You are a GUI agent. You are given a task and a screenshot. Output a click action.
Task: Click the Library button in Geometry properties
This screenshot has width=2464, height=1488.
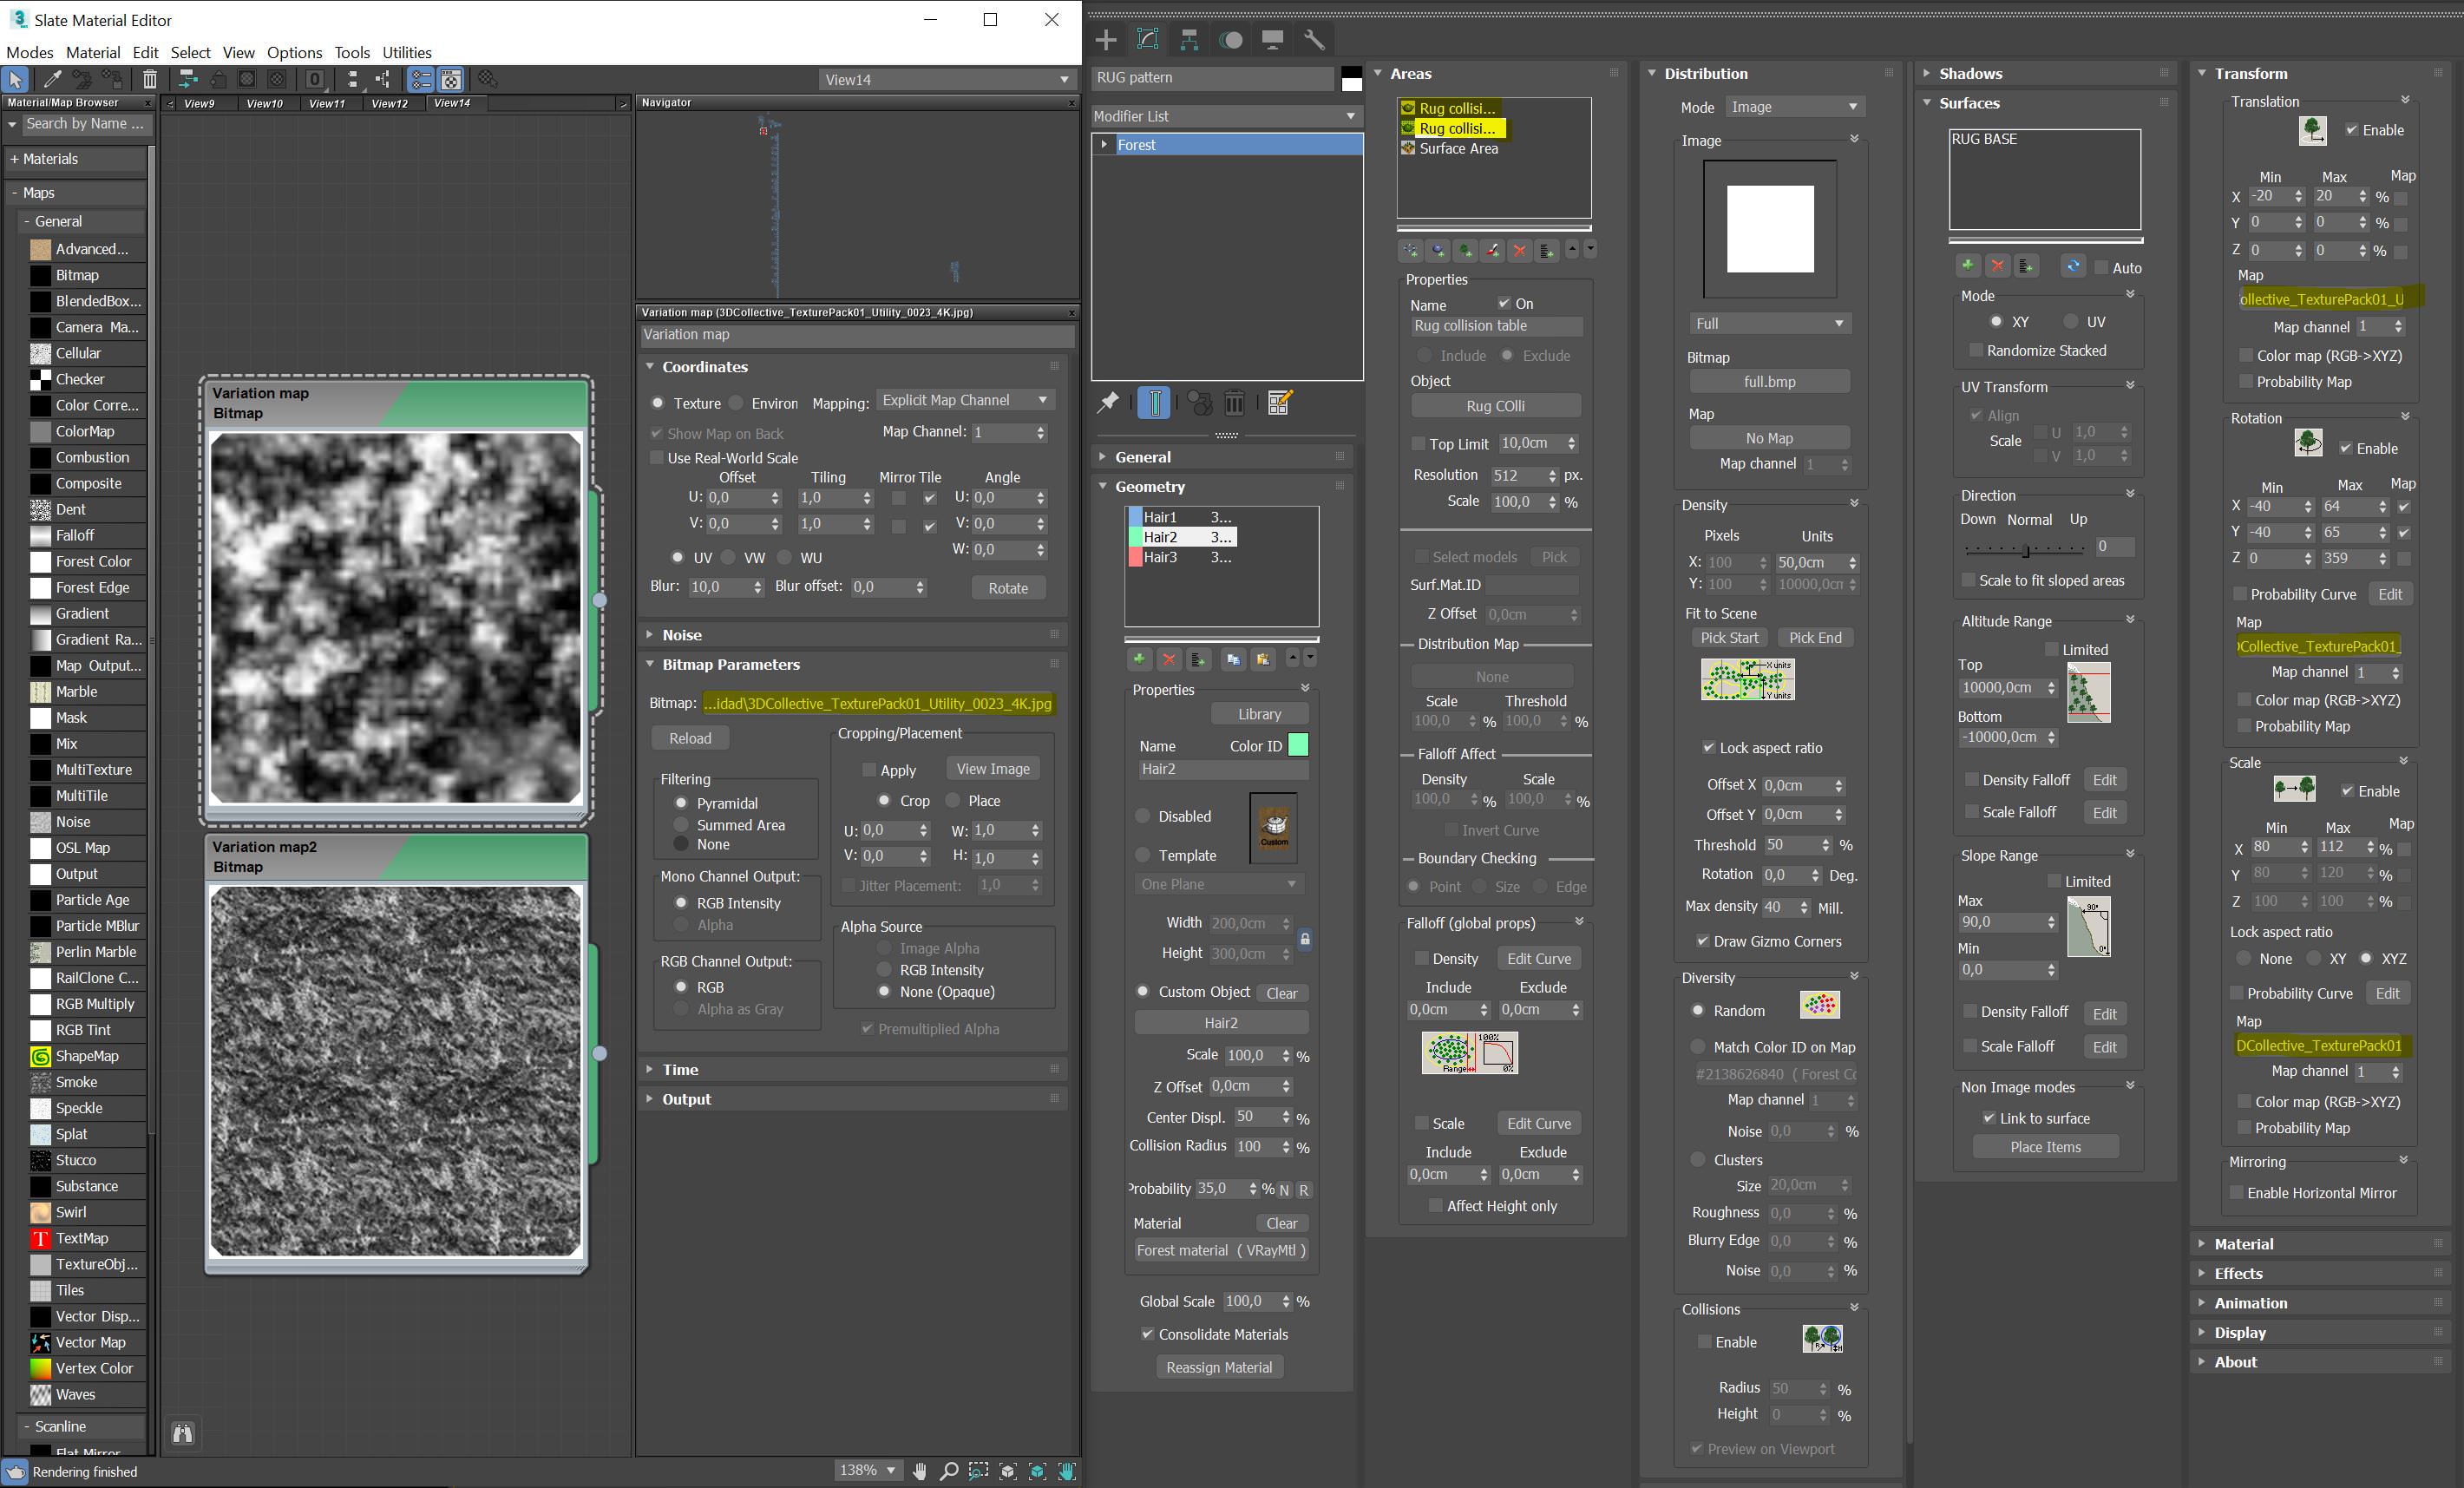1259,714
